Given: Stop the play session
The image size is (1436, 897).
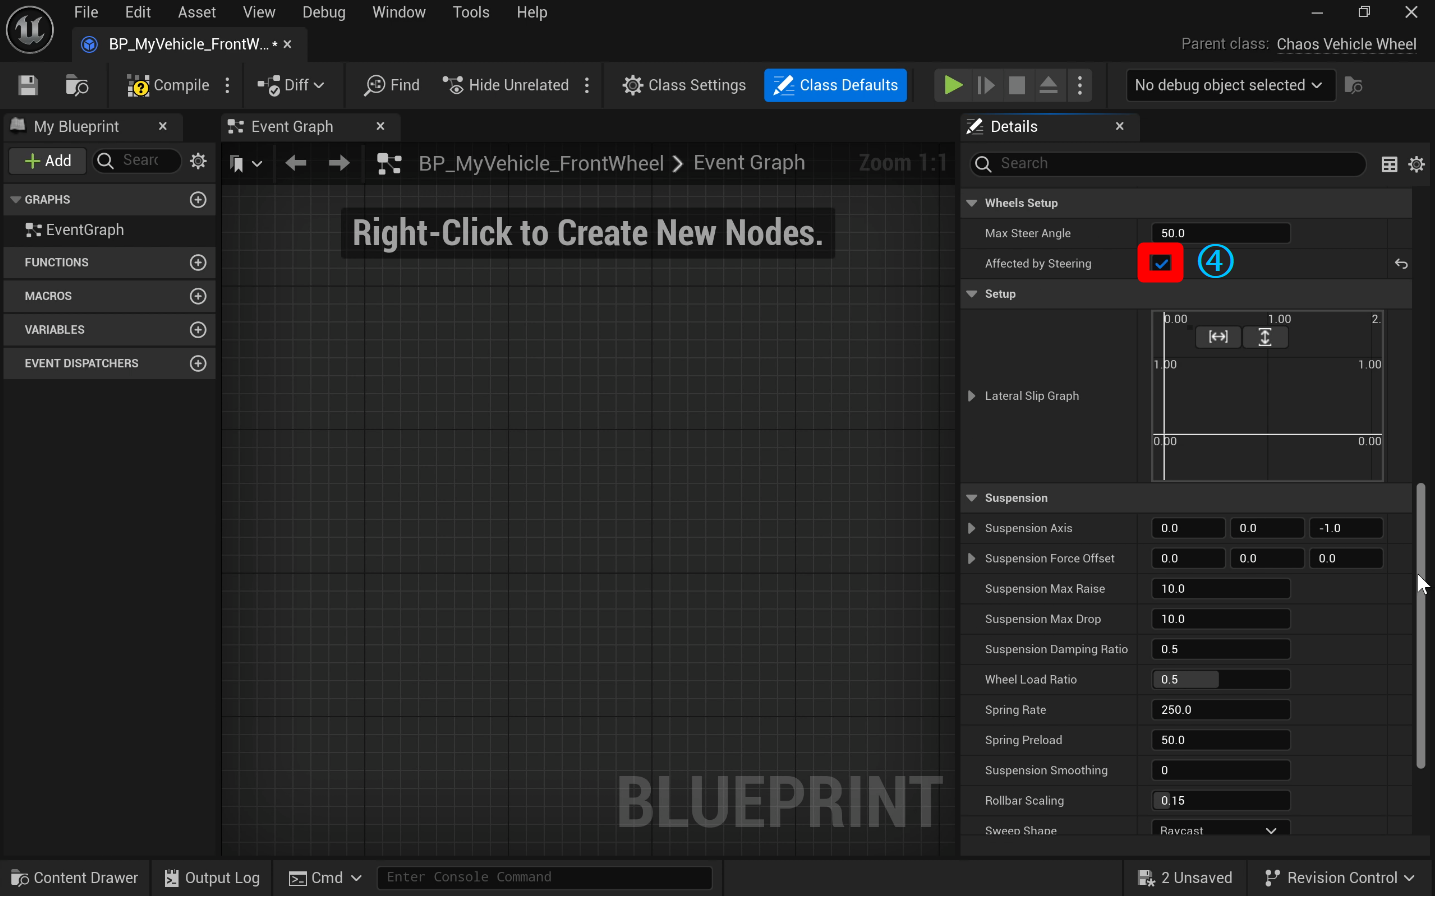Looking at the screenshot, I should 1017,85.
